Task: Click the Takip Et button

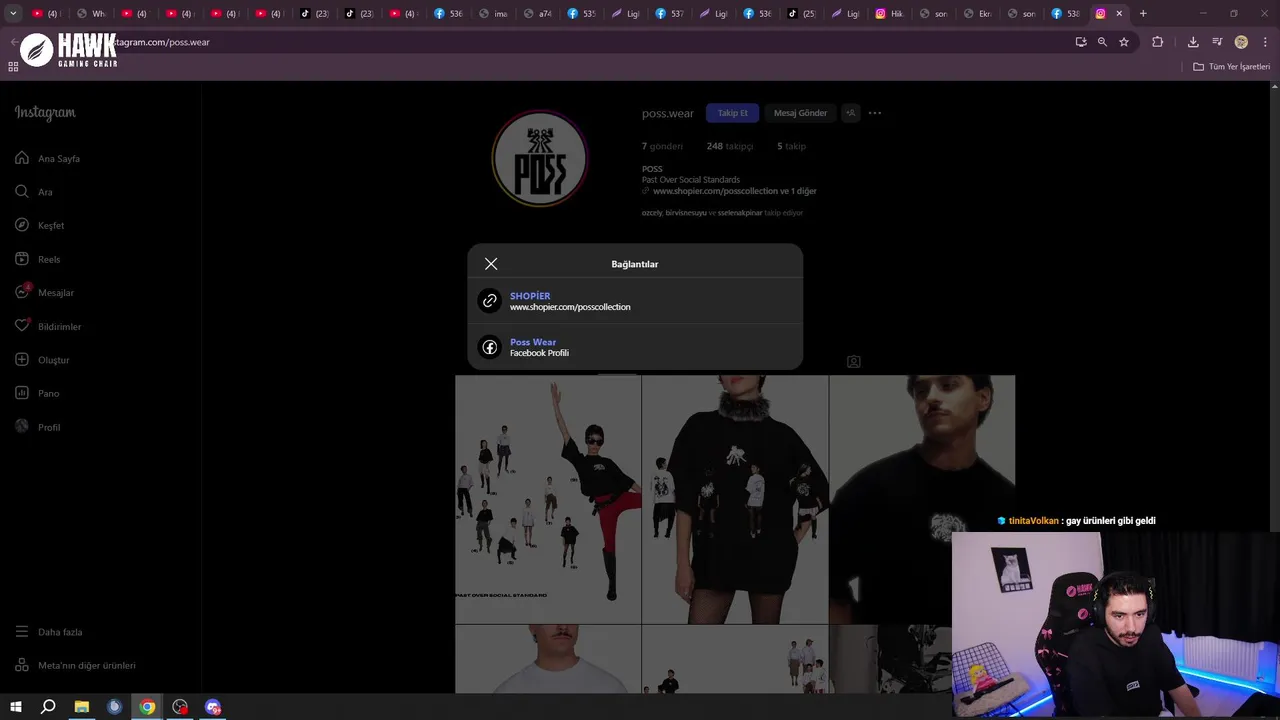Action: tap(732, 113)
